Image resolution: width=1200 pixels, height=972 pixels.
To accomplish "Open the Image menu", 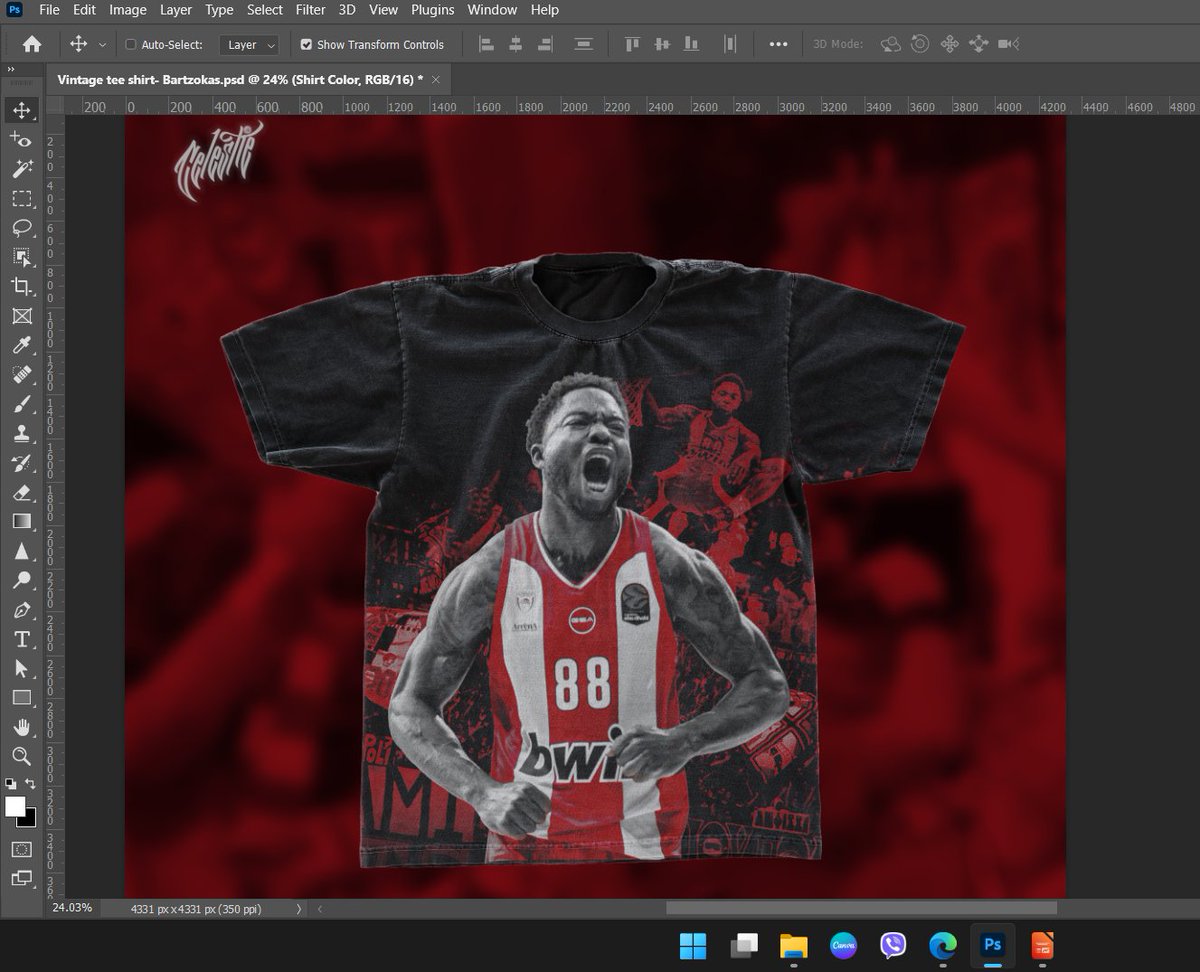I will (128, 10).
